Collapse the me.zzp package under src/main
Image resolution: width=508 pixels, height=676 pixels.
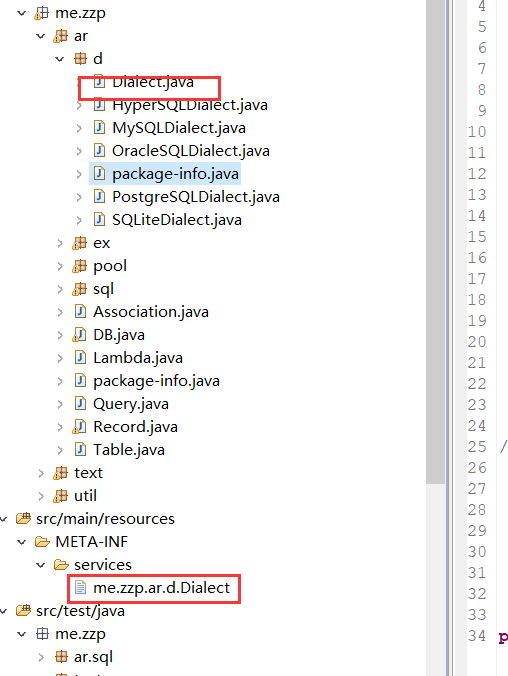coord(22,13)
